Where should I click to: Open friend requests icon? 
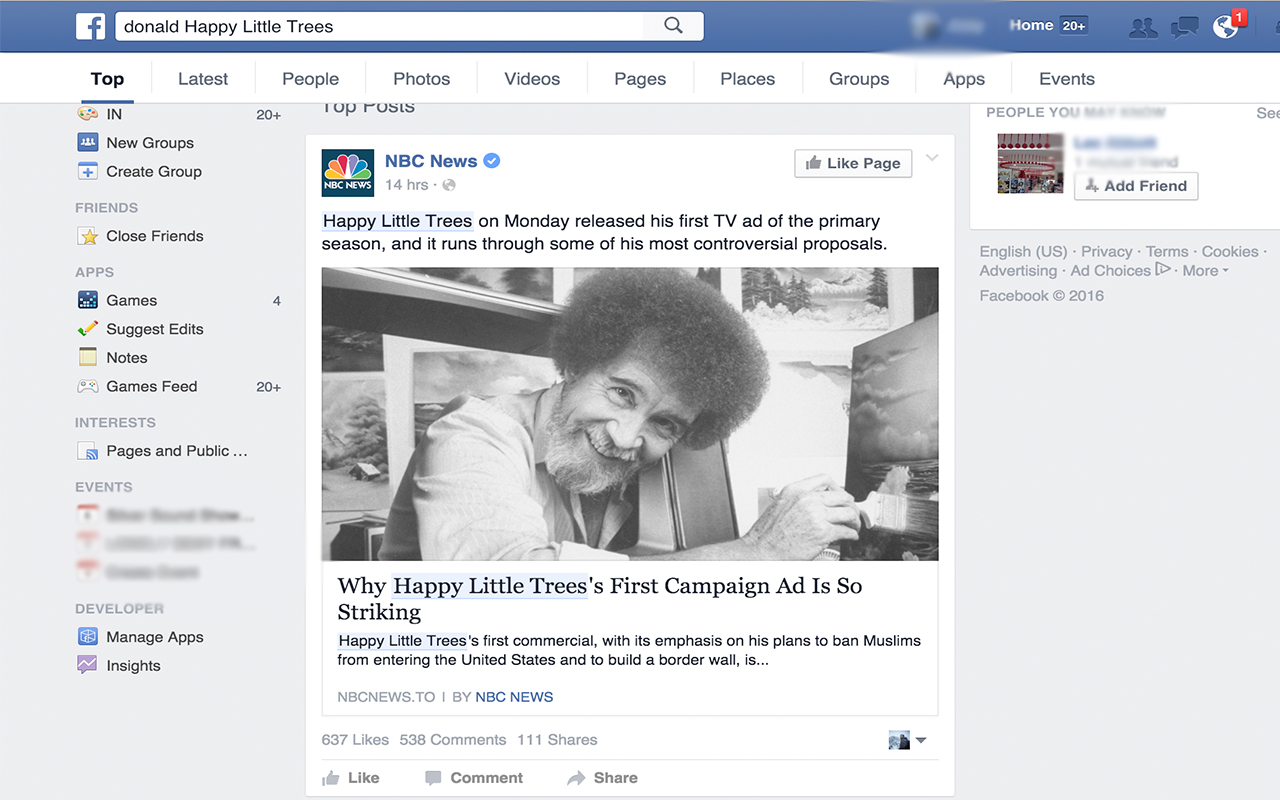coord(1142,27)
